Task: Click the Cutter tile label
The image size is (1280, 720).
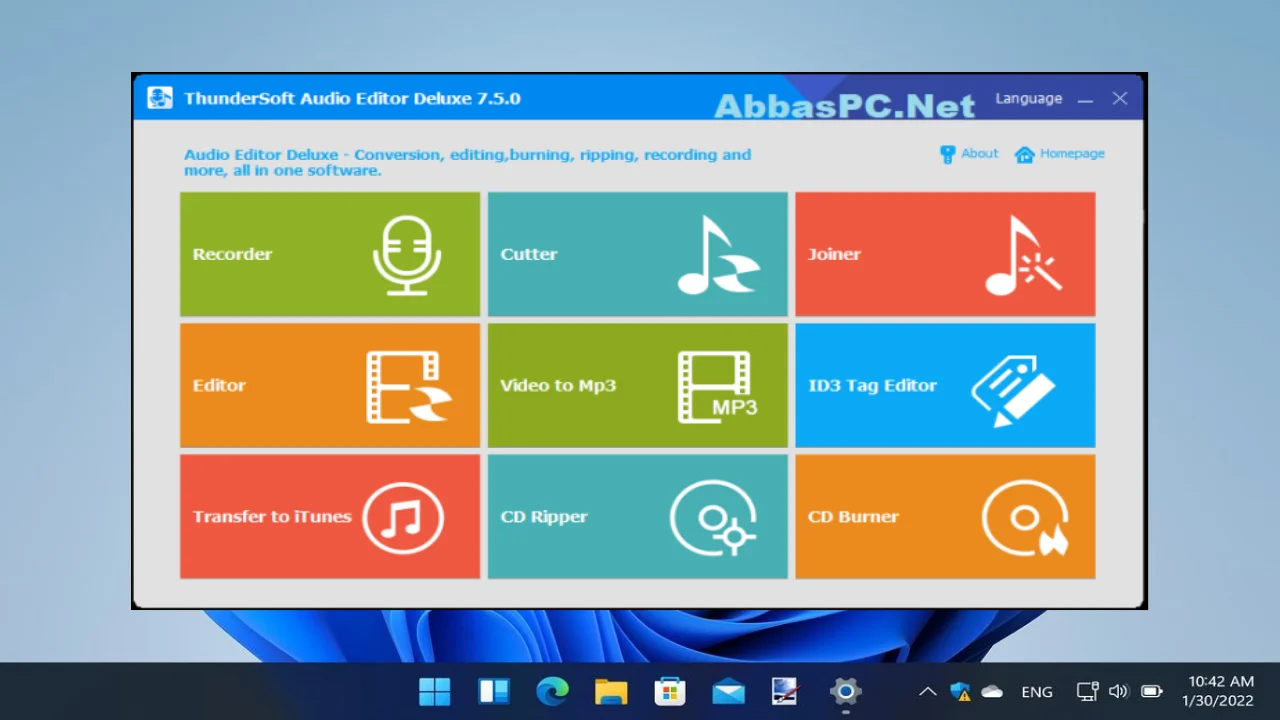Action: [x=529, y=254]
